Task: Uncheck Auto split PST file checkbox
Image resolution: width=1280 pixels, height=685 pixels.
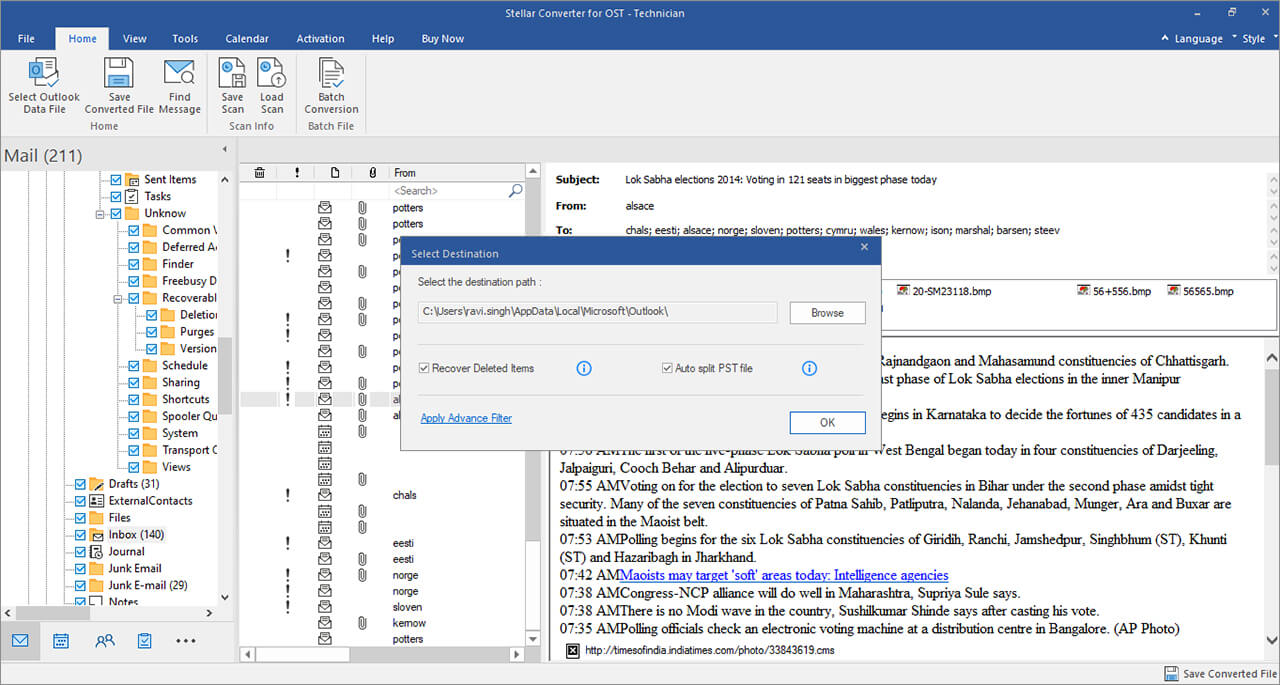Action: (668, 369)
